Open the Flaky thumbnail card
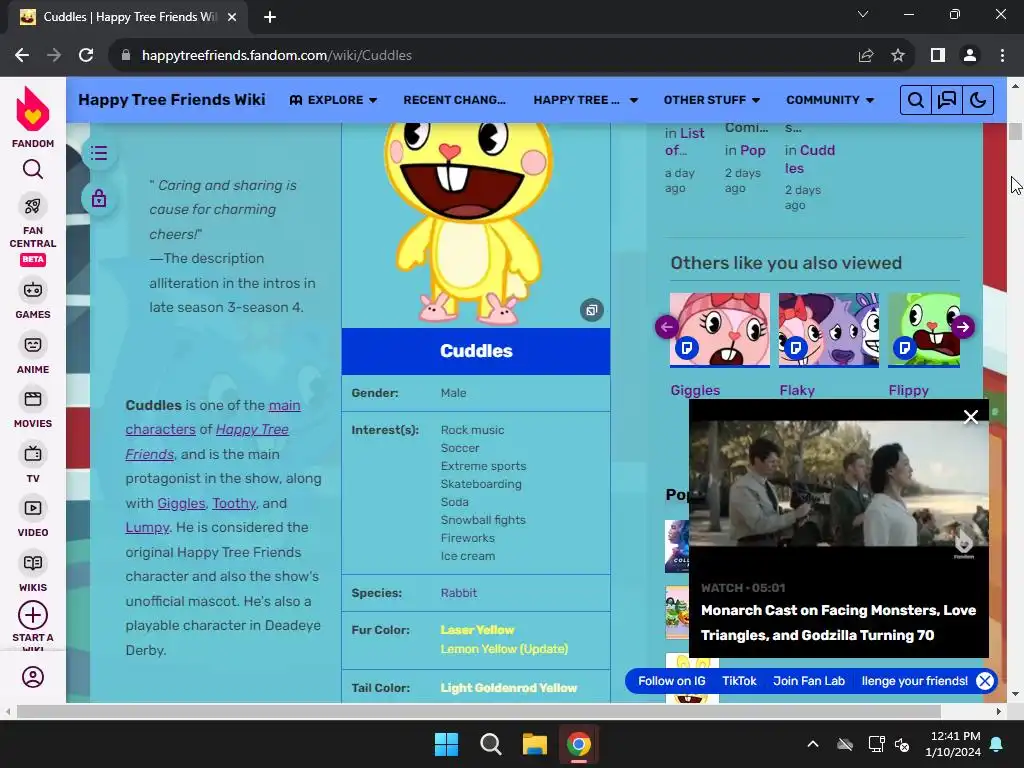Image resolution: width=1024 pixels, height=768 pixels. (829, 330)
